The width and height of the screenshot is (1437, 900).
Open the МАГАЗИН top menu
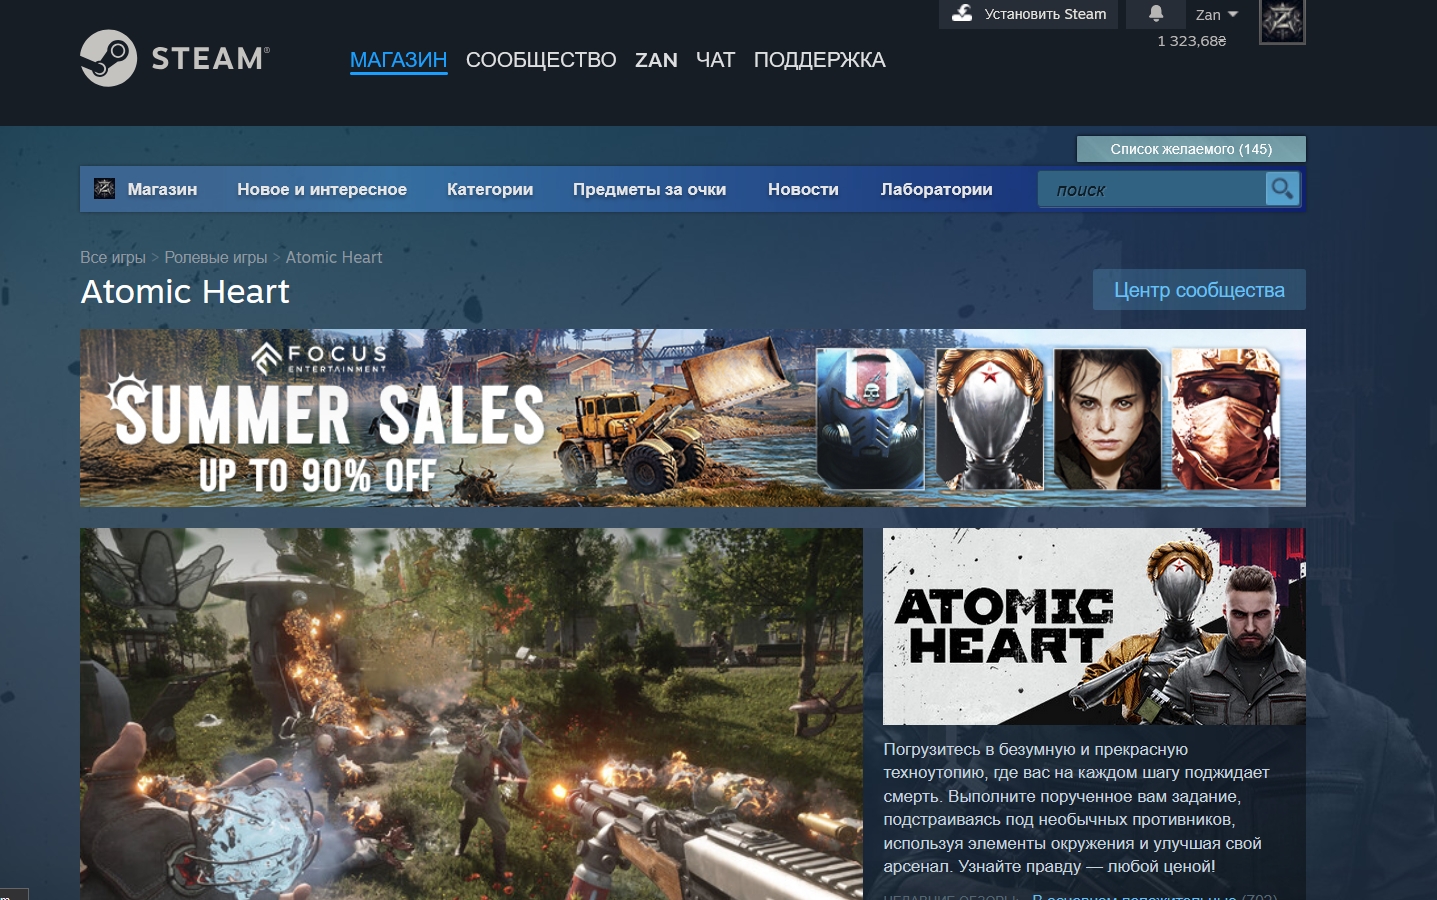pyautogui.click(x=398, y=60)
